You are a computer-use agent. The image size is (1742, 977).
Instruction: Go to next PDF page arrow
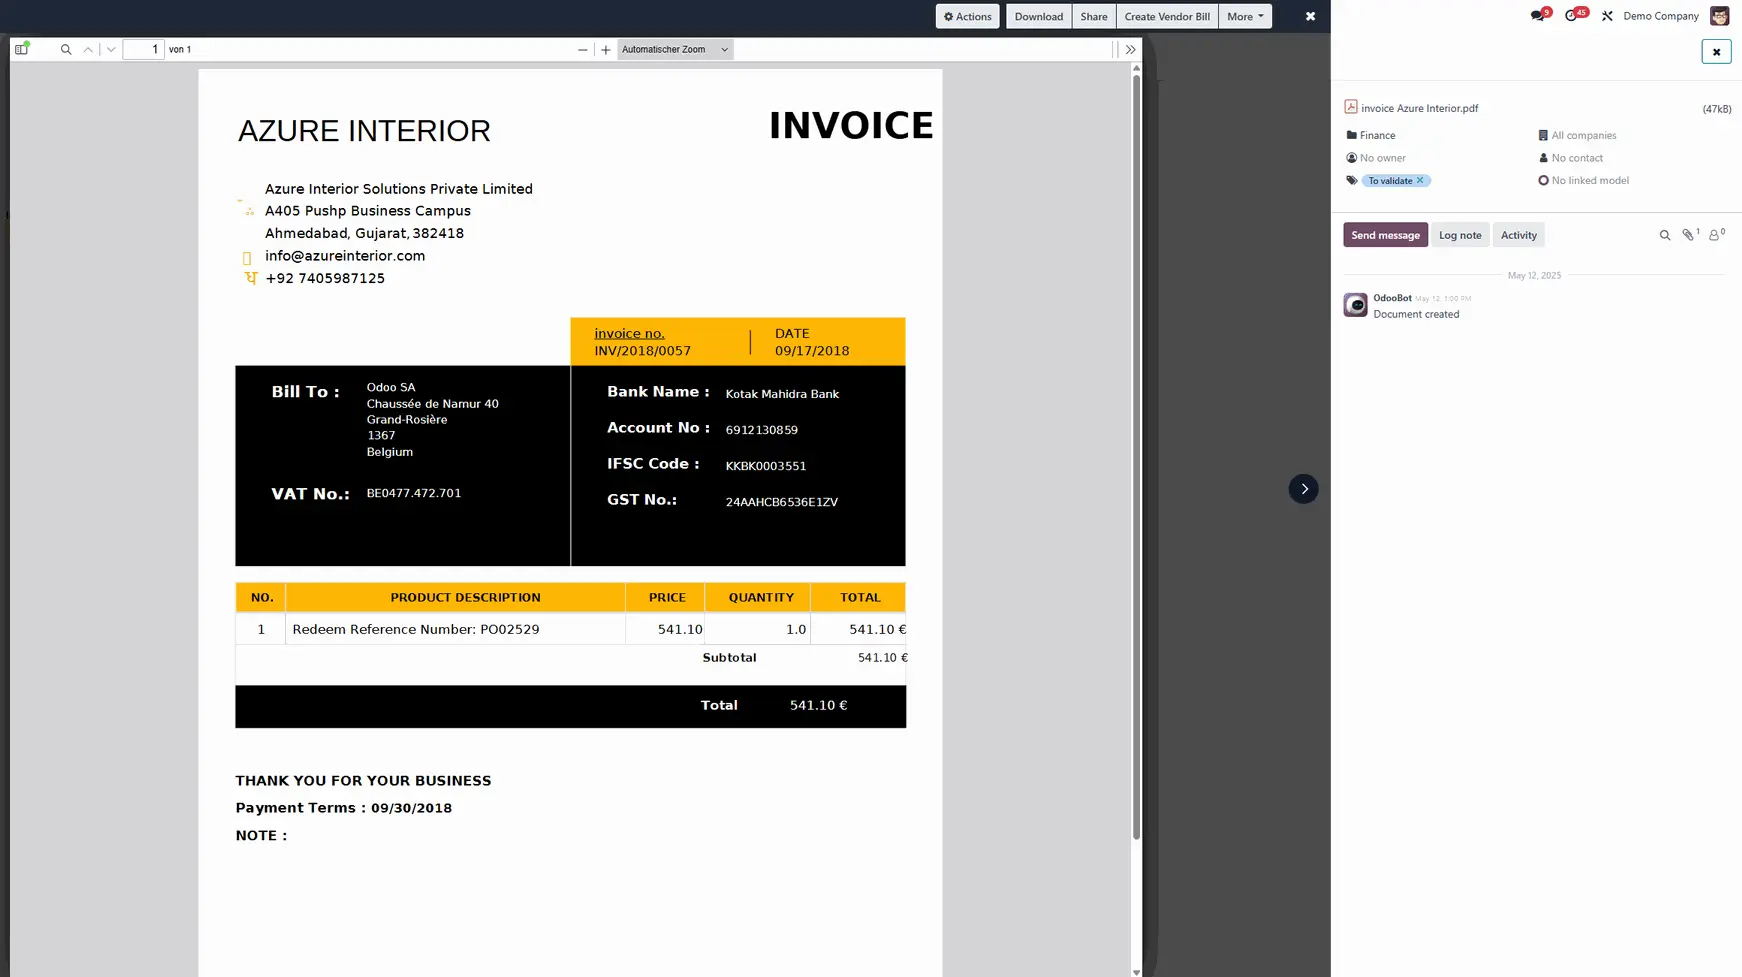pyautogui.click(x=111, y=49)
